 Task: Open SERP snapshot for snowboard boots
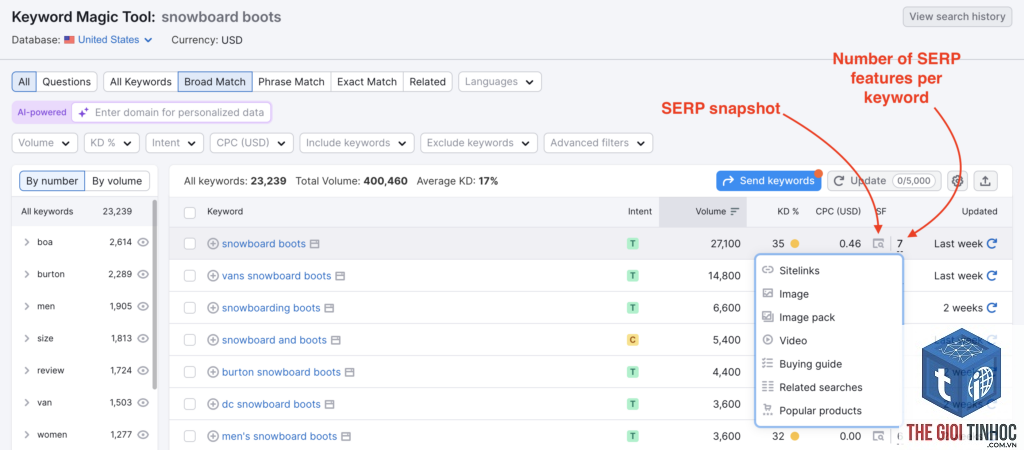879,244
